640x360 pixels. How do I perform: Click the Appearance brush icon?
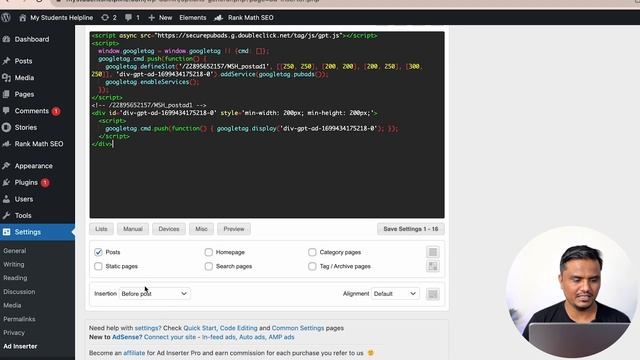point(6,166)
